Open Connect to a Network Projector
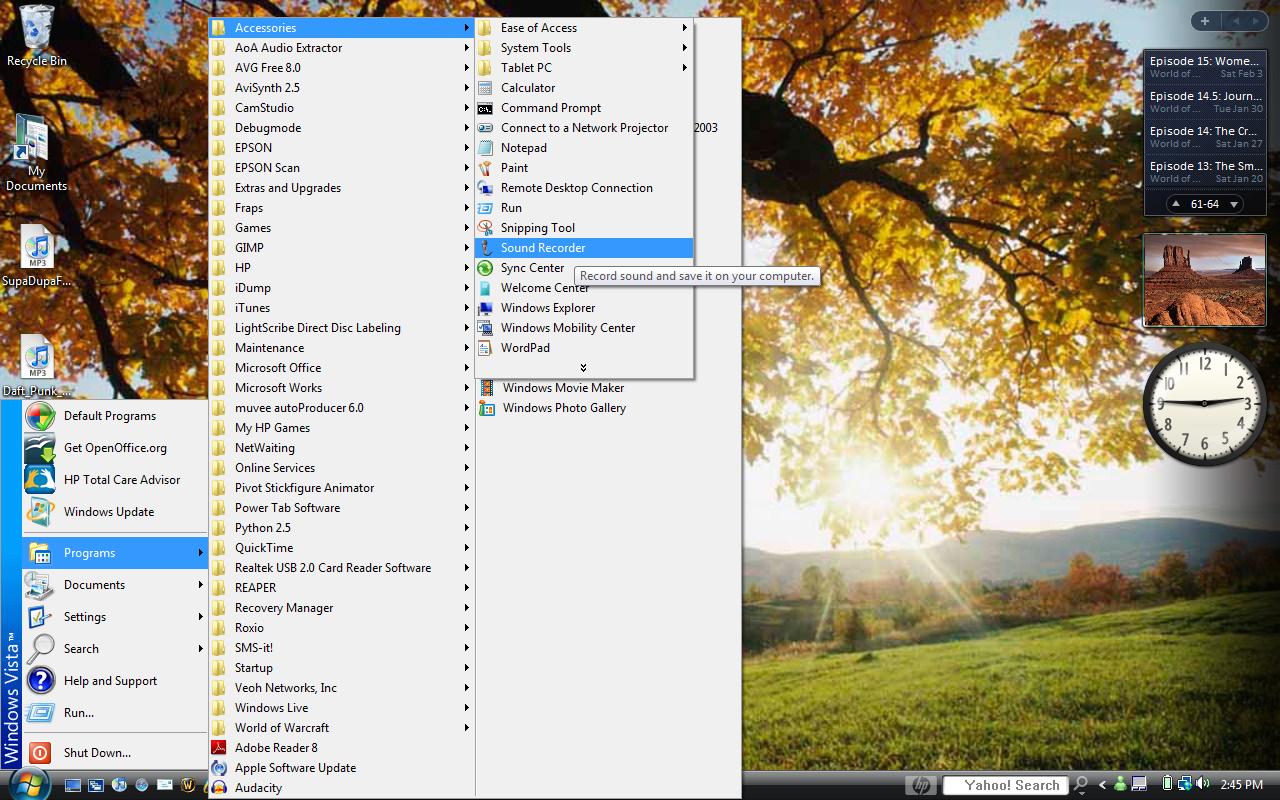The height and width of the screenshot is (800, 1280). (x=584, y=128)
